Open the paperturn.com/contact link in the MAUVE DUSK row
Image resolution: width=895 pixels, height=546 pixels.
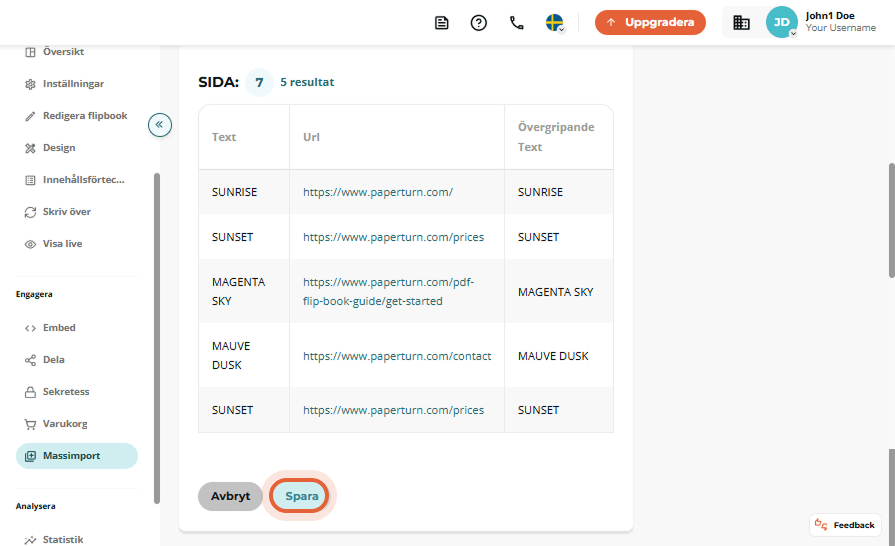pos(397,356)
